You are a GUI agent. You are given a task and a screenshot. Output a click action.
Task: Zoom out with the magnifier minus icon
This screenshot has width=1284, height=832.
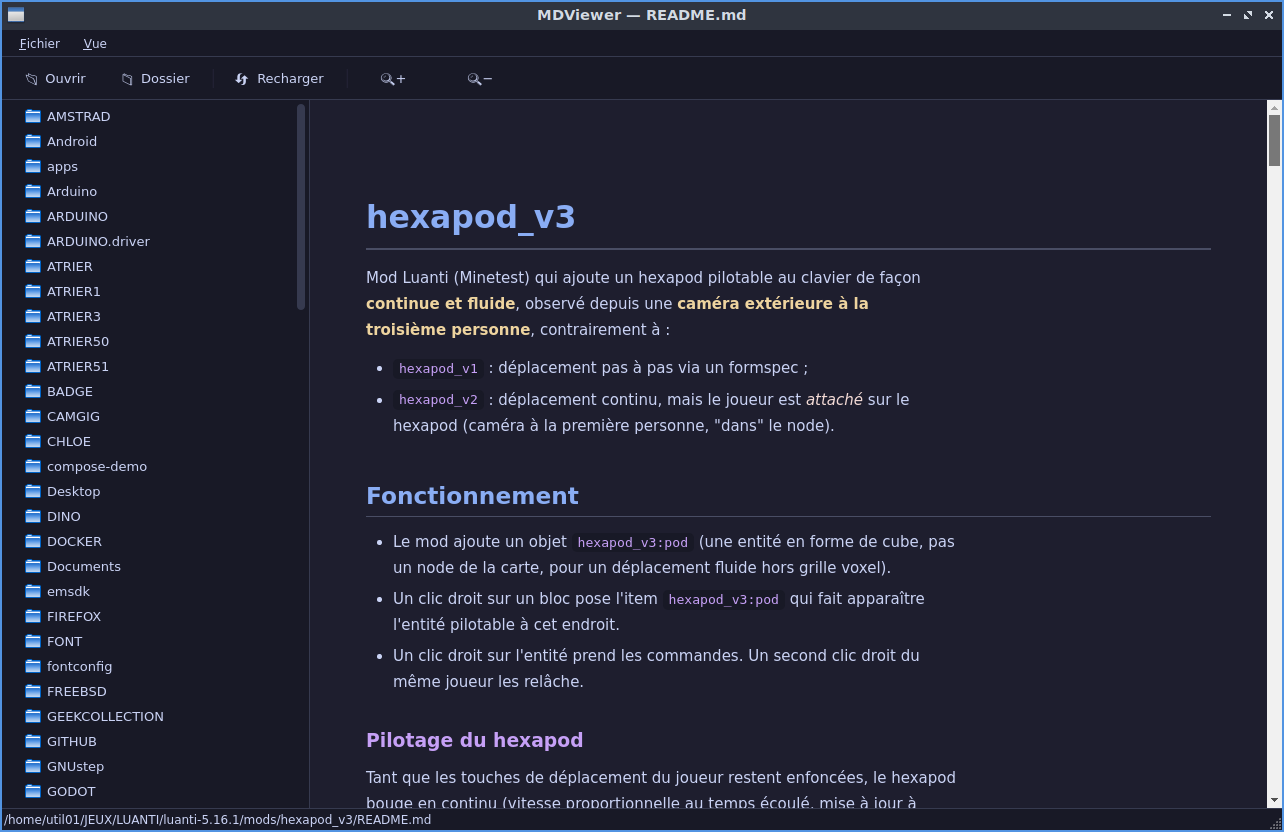pyautogui.click(x=480, y=79)
